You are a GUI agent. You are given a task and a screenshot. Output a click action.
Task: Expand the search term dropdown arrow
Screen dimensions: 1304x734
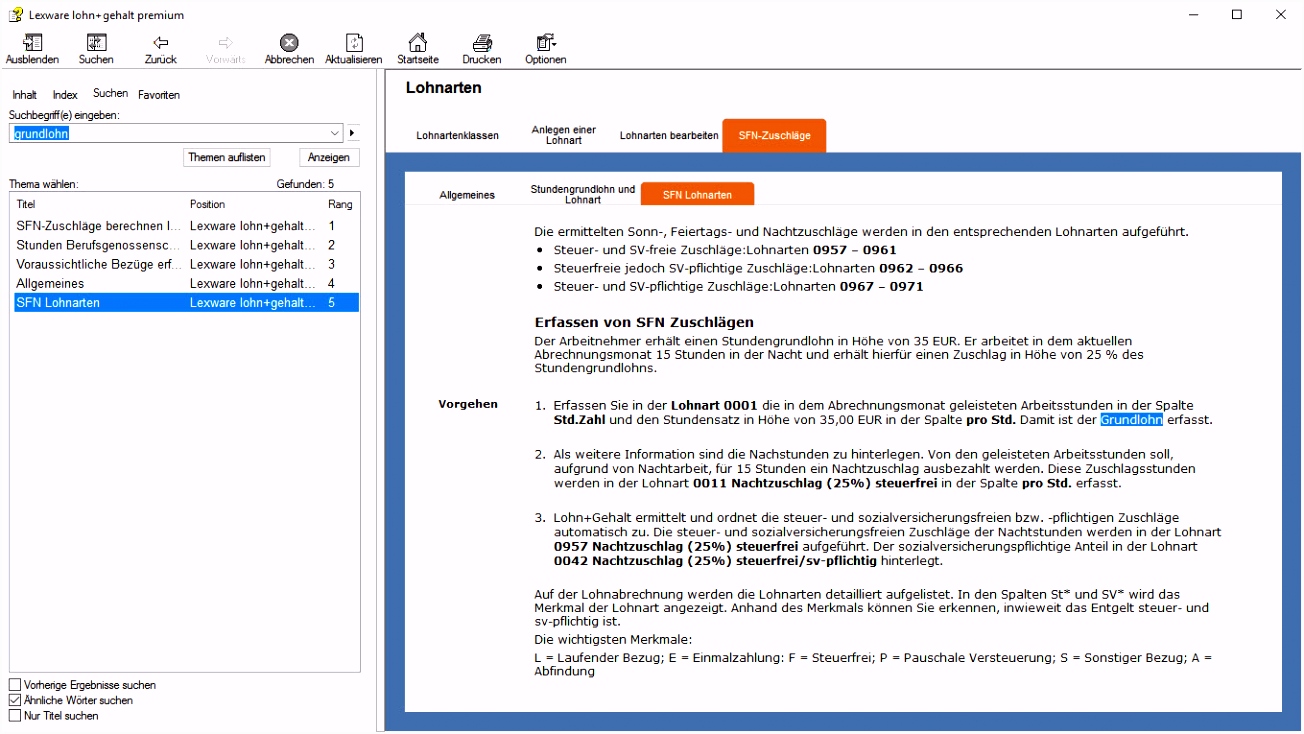pyautogui.click(x=335, y=133)
